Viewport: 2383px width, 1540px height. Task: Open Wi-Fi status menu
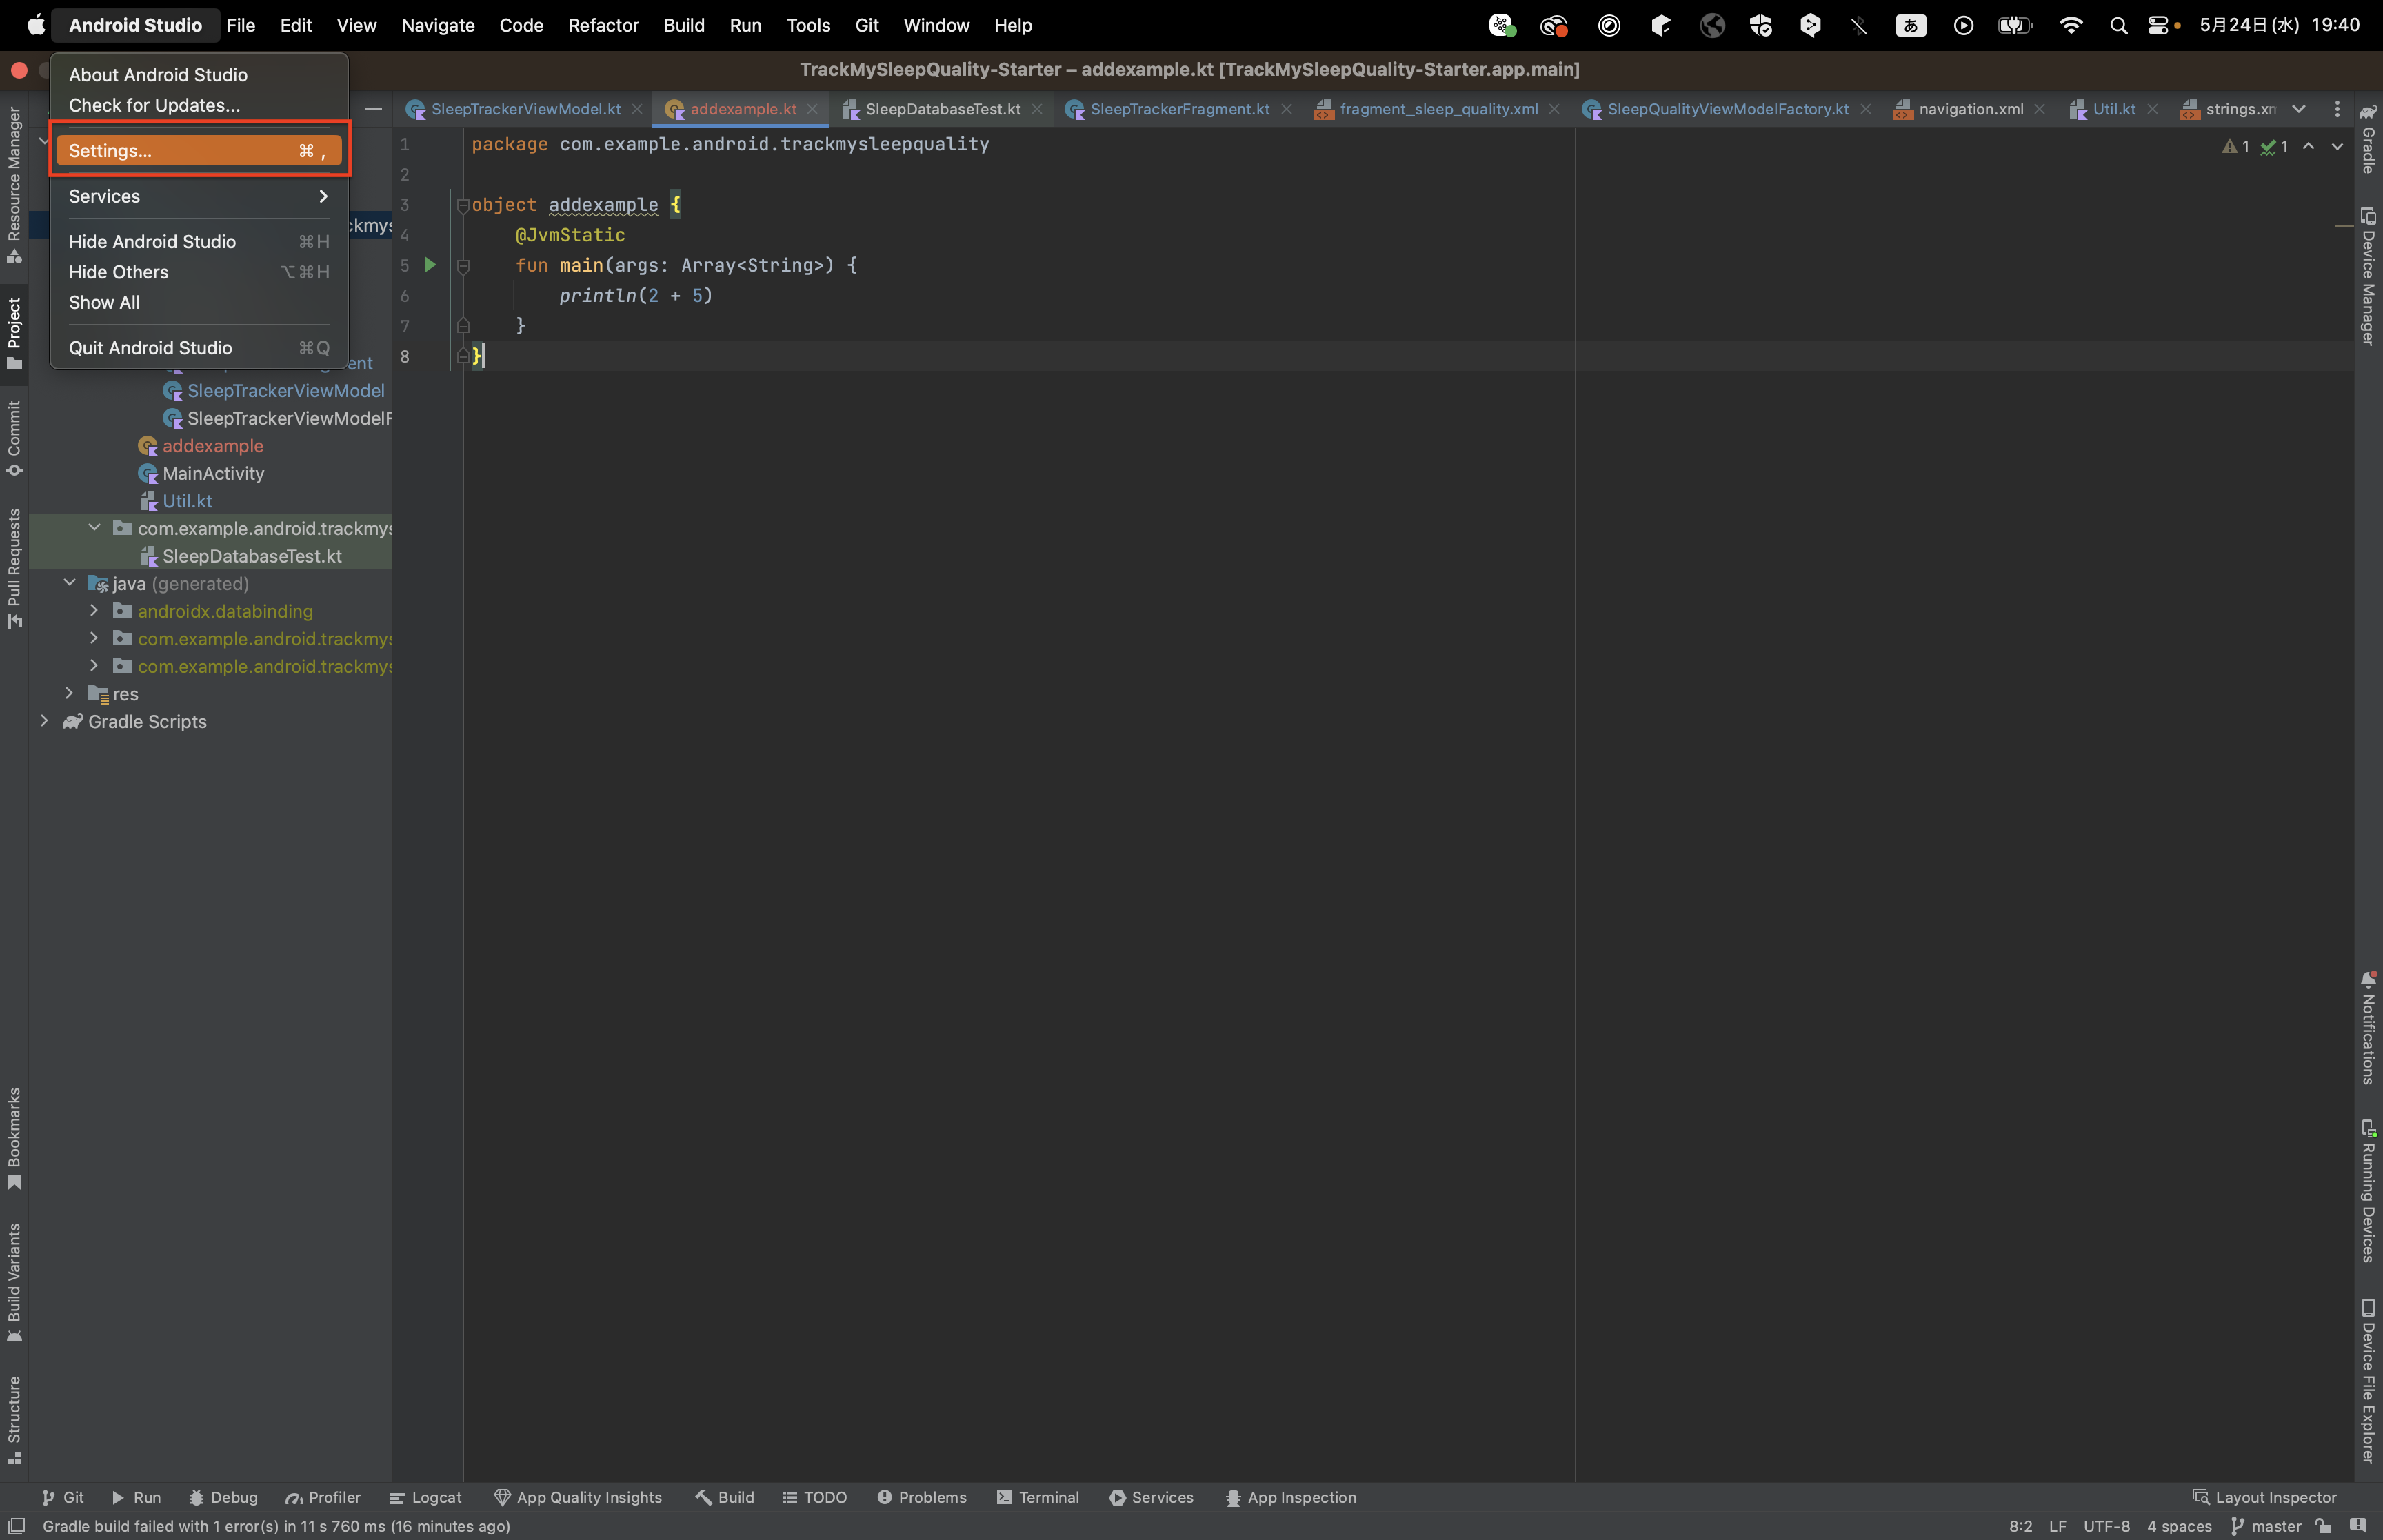(2070, 25)
